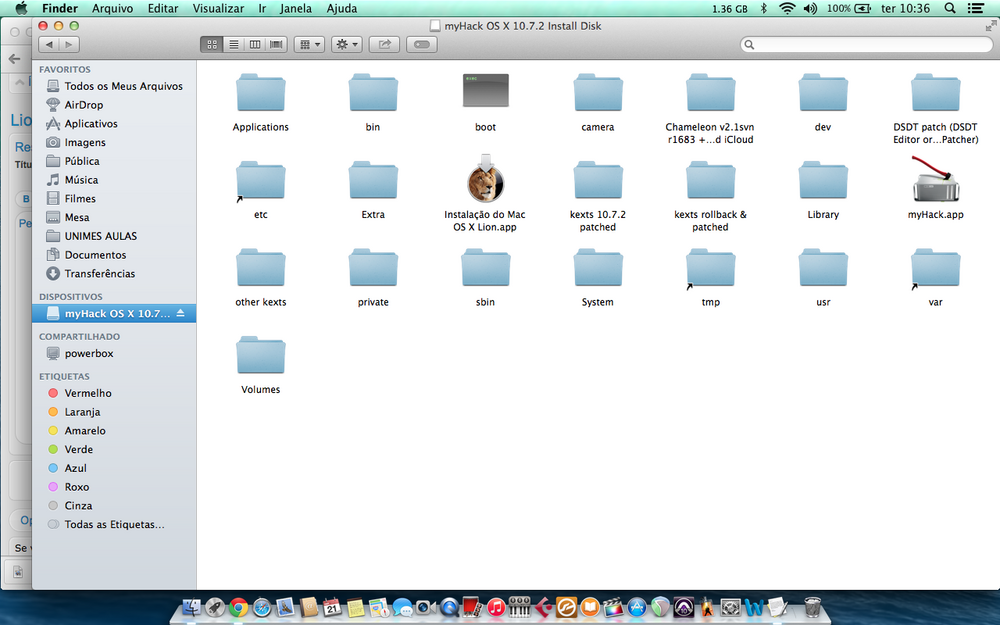1000x625 pixels.
Task: Switch Finder to Cover Flow view
Action: 276,44
